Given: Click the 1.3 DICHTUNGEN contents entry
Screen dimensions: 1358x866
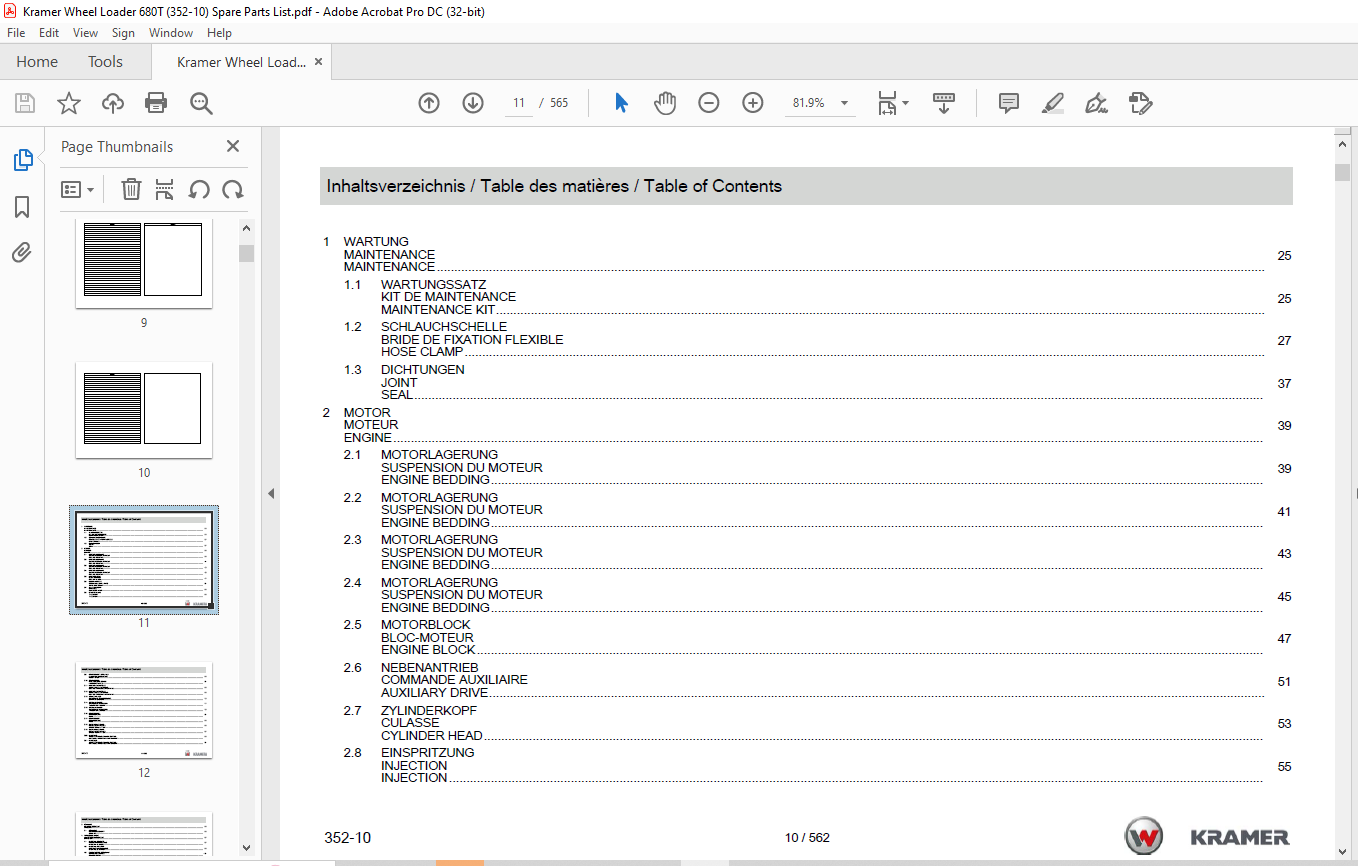Looking at the screenshot, I should (817, 382).
